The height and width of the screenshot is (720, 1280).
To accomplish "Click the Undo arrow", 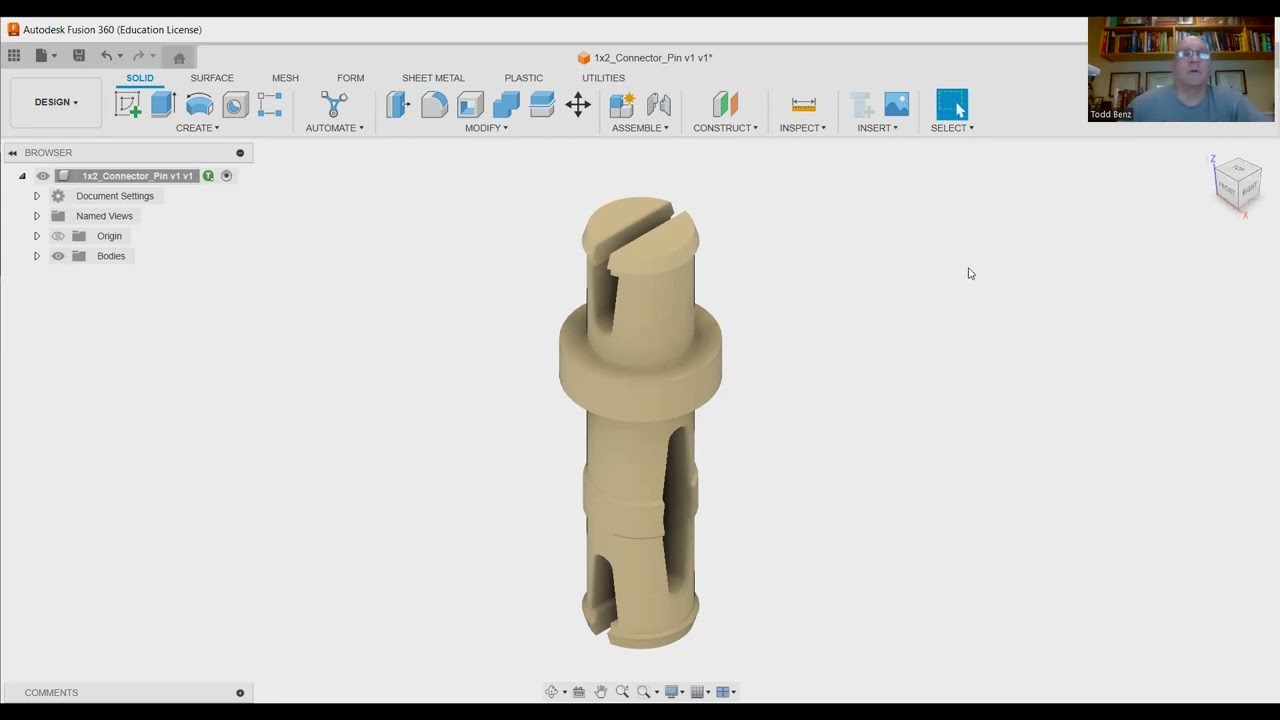I will pos(106,56).
